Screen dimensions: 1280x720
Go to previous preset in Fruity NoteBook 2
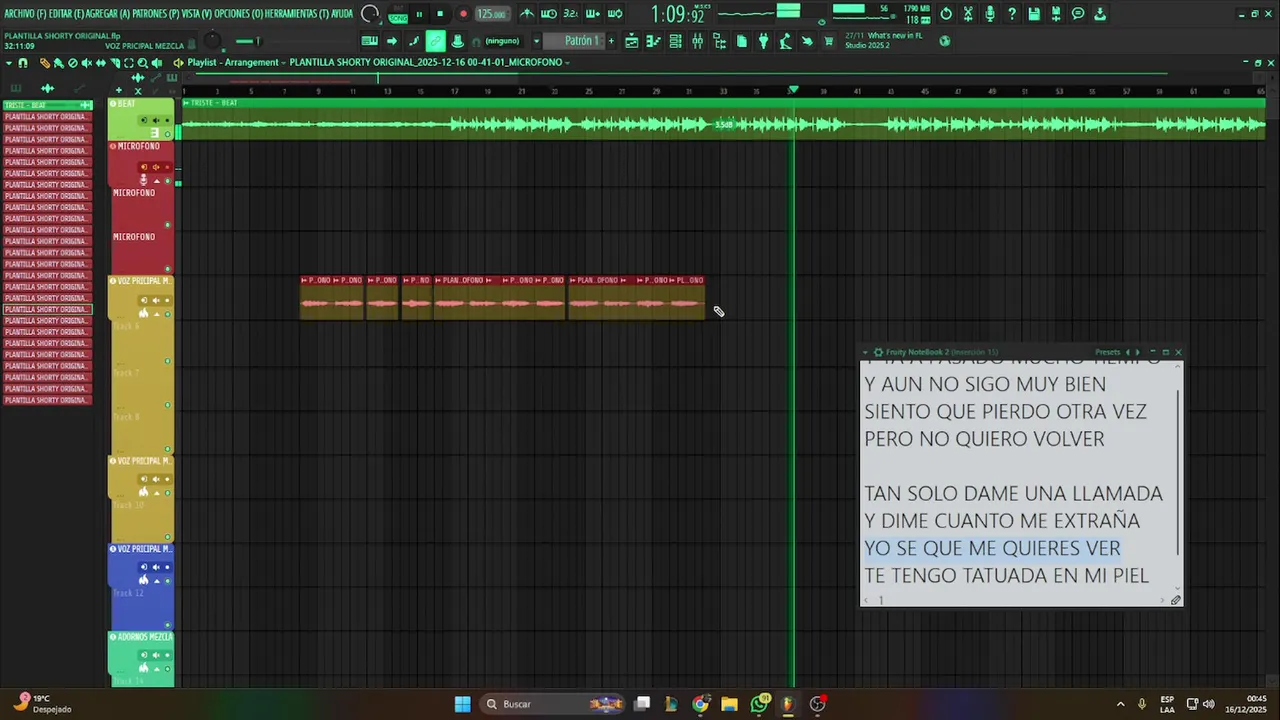point(1128,352)
